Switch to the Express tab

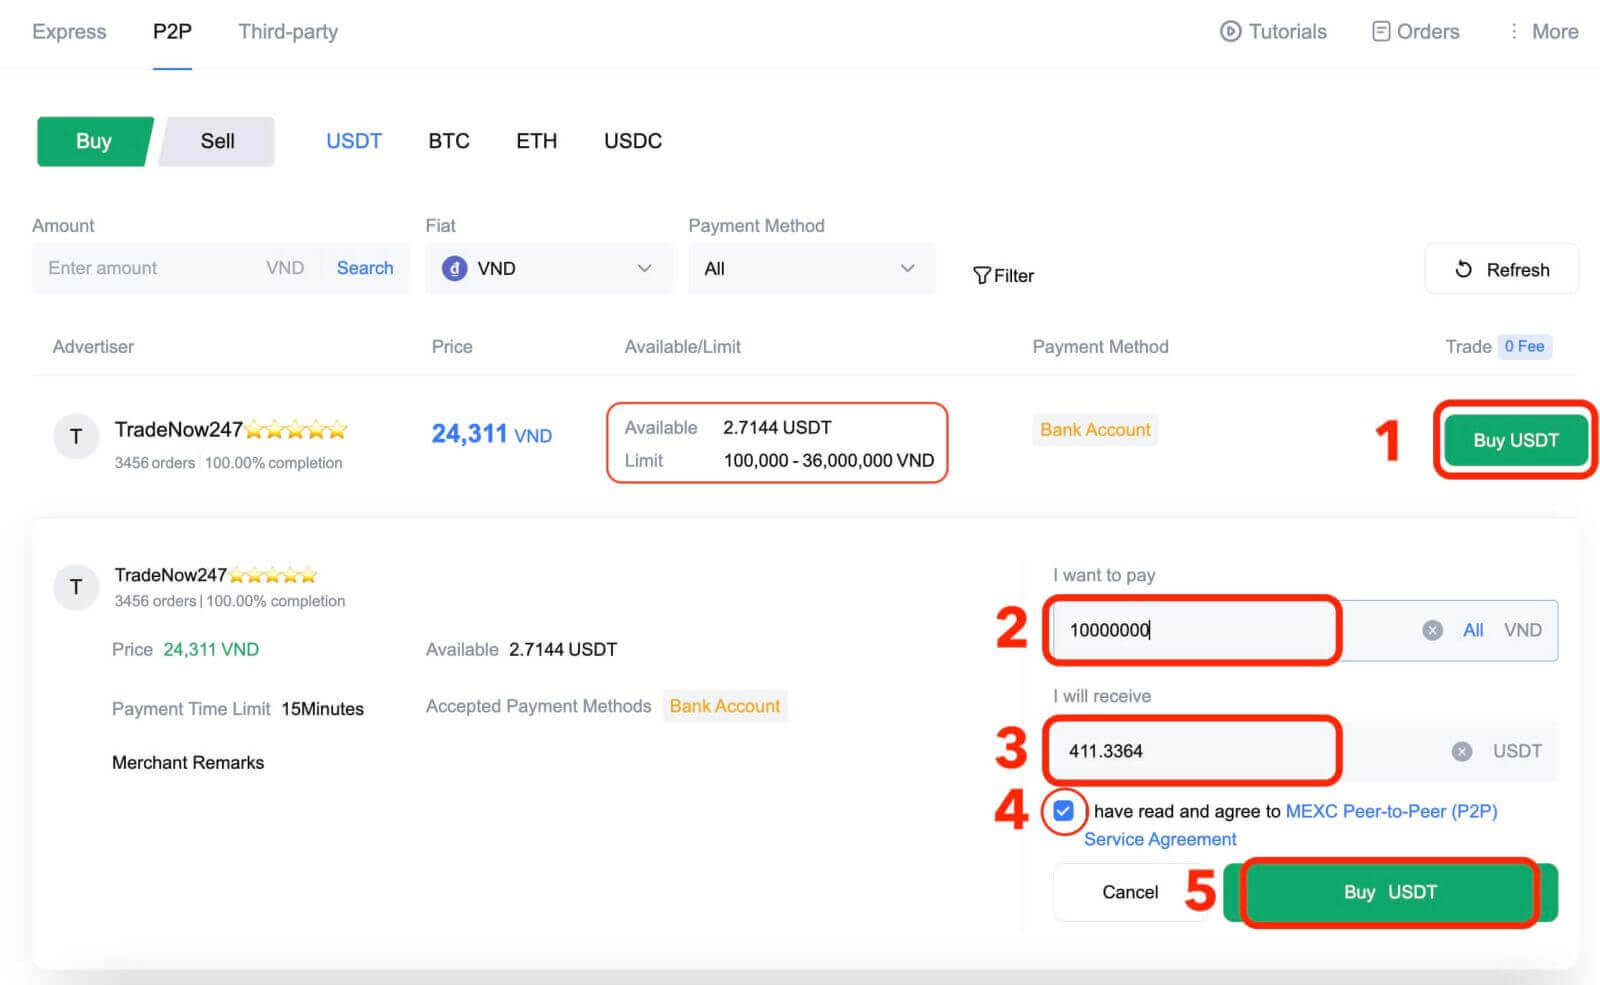69,31
